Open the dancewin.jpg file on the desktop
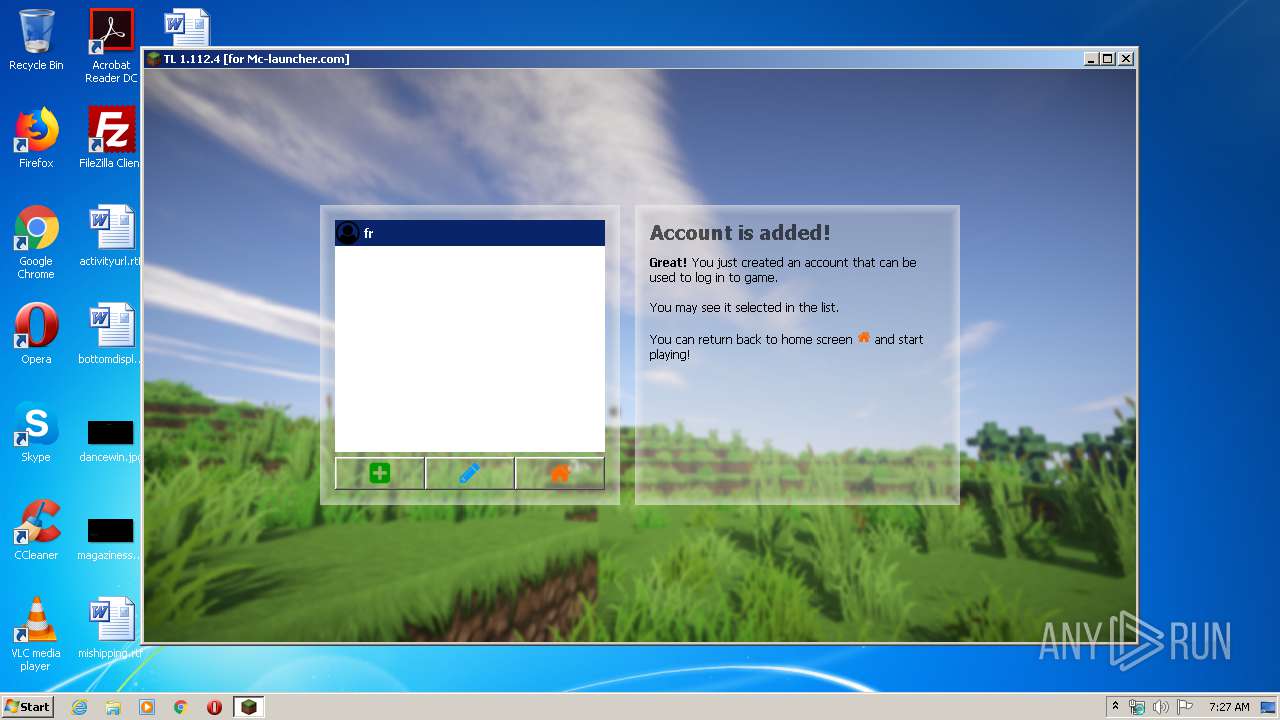 coord(111,441)
